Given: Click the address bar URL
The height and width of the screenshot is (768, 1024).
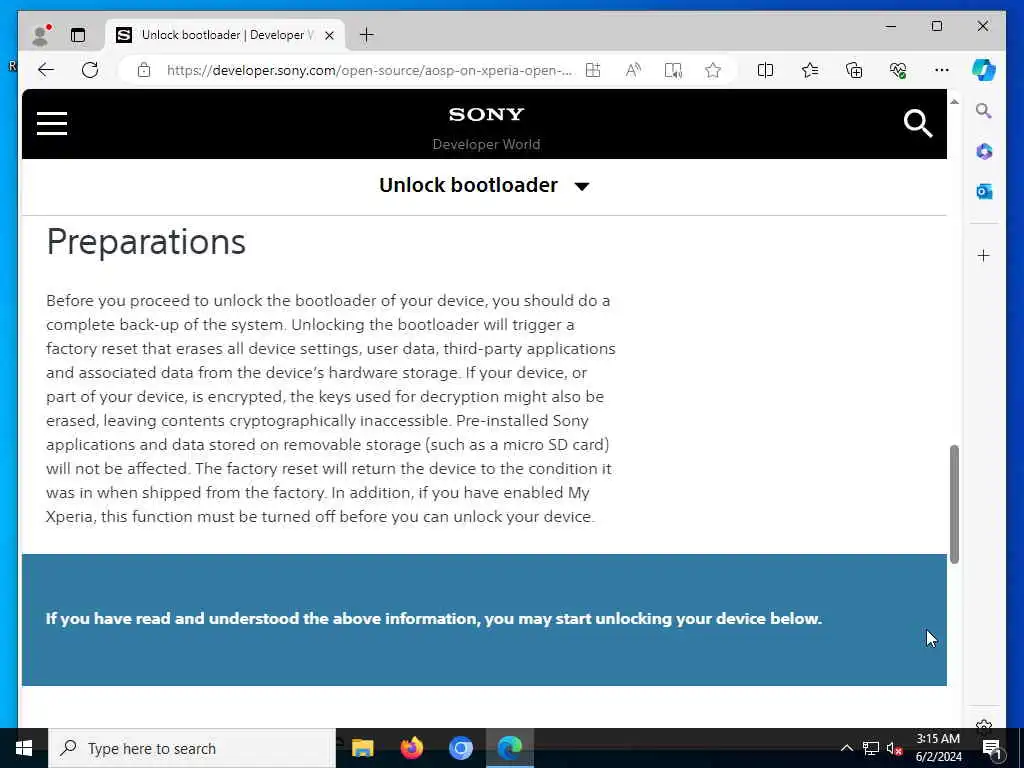Looking at the screenshot, I should 369,70.
